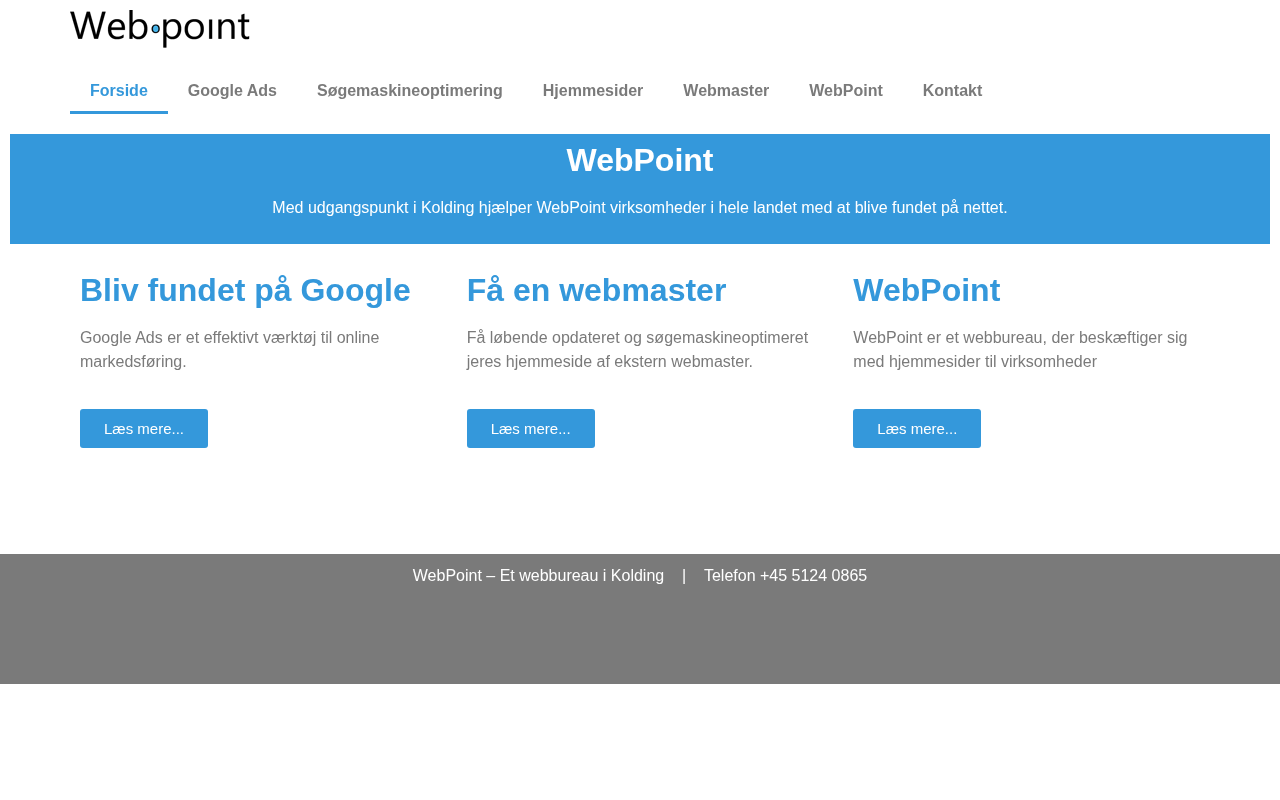Screen dimensions: 1280x800
Task: Open the blue WebPoint column heading
Action: (927, 290)
